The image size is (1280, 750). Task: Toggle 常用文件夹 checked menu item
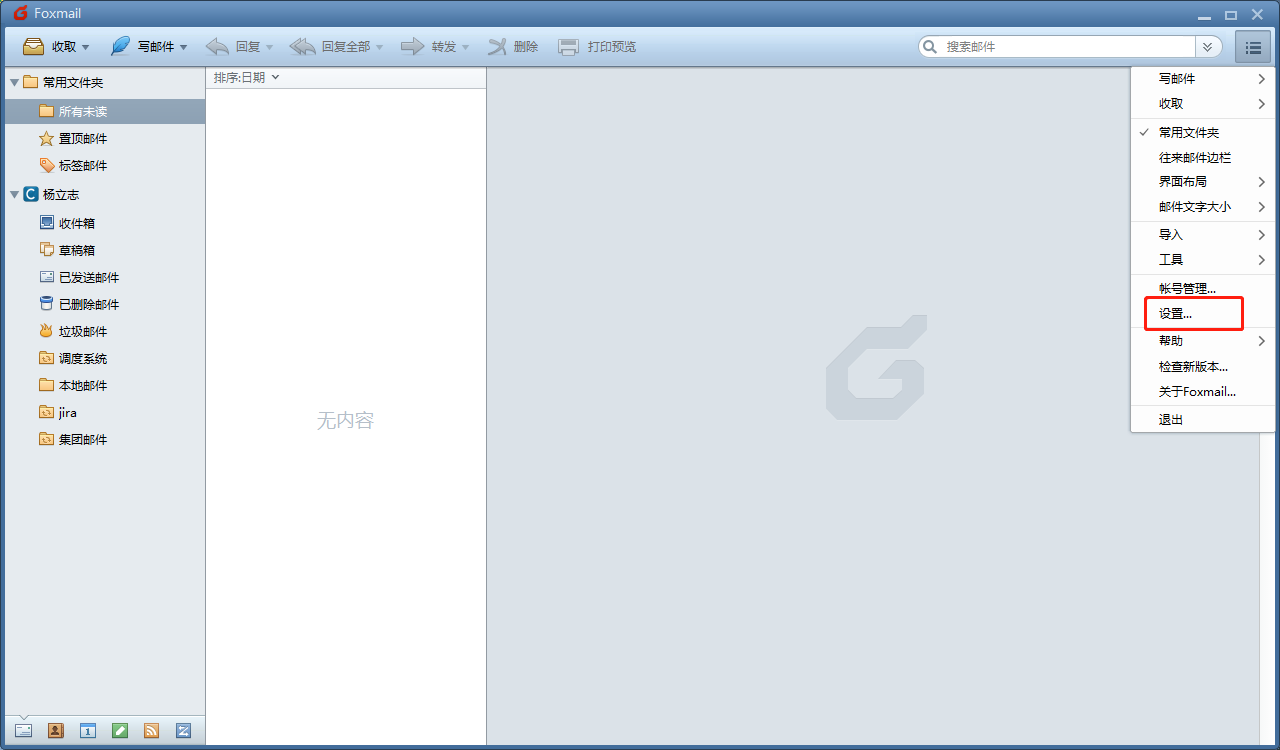point(1203,132)
